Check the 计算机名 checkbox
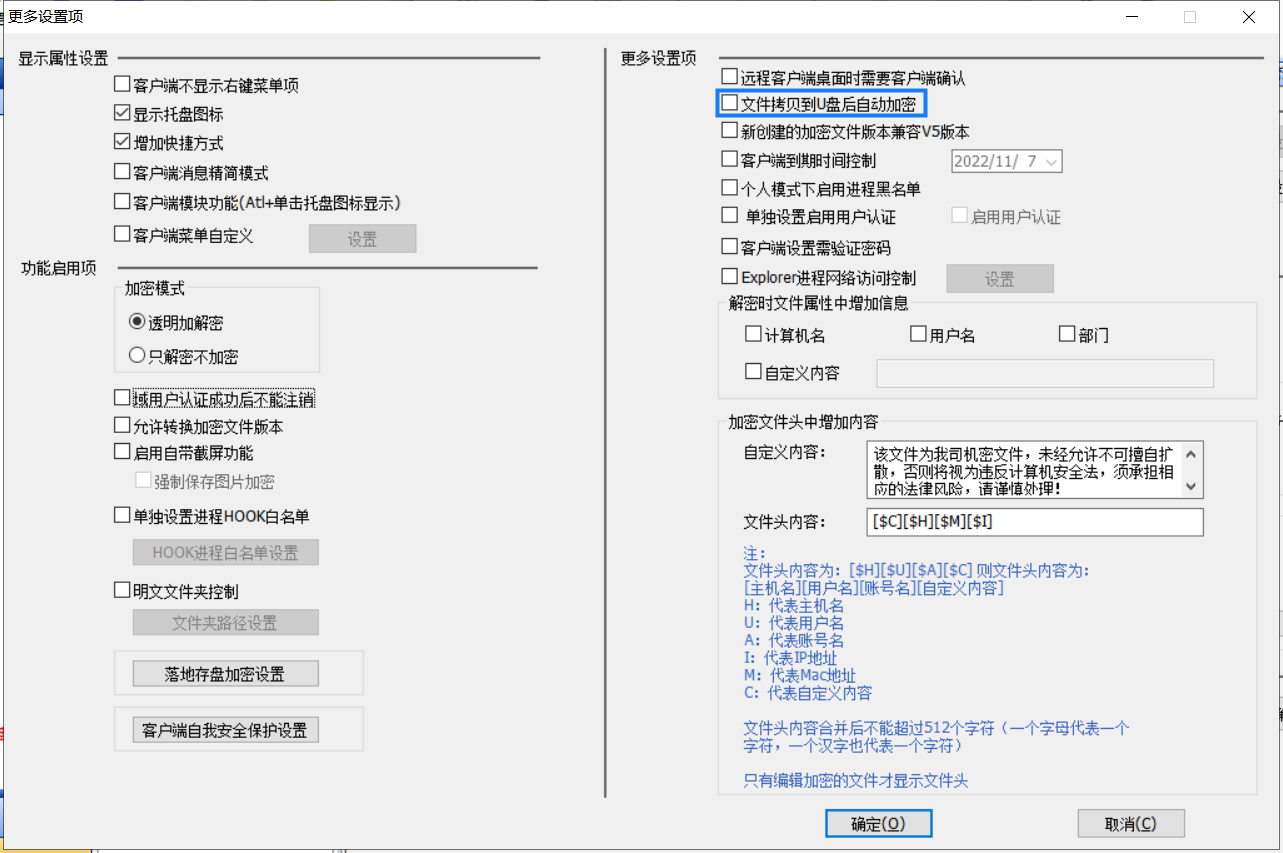This screenshot has height=853, width=1283. (754, 335)
